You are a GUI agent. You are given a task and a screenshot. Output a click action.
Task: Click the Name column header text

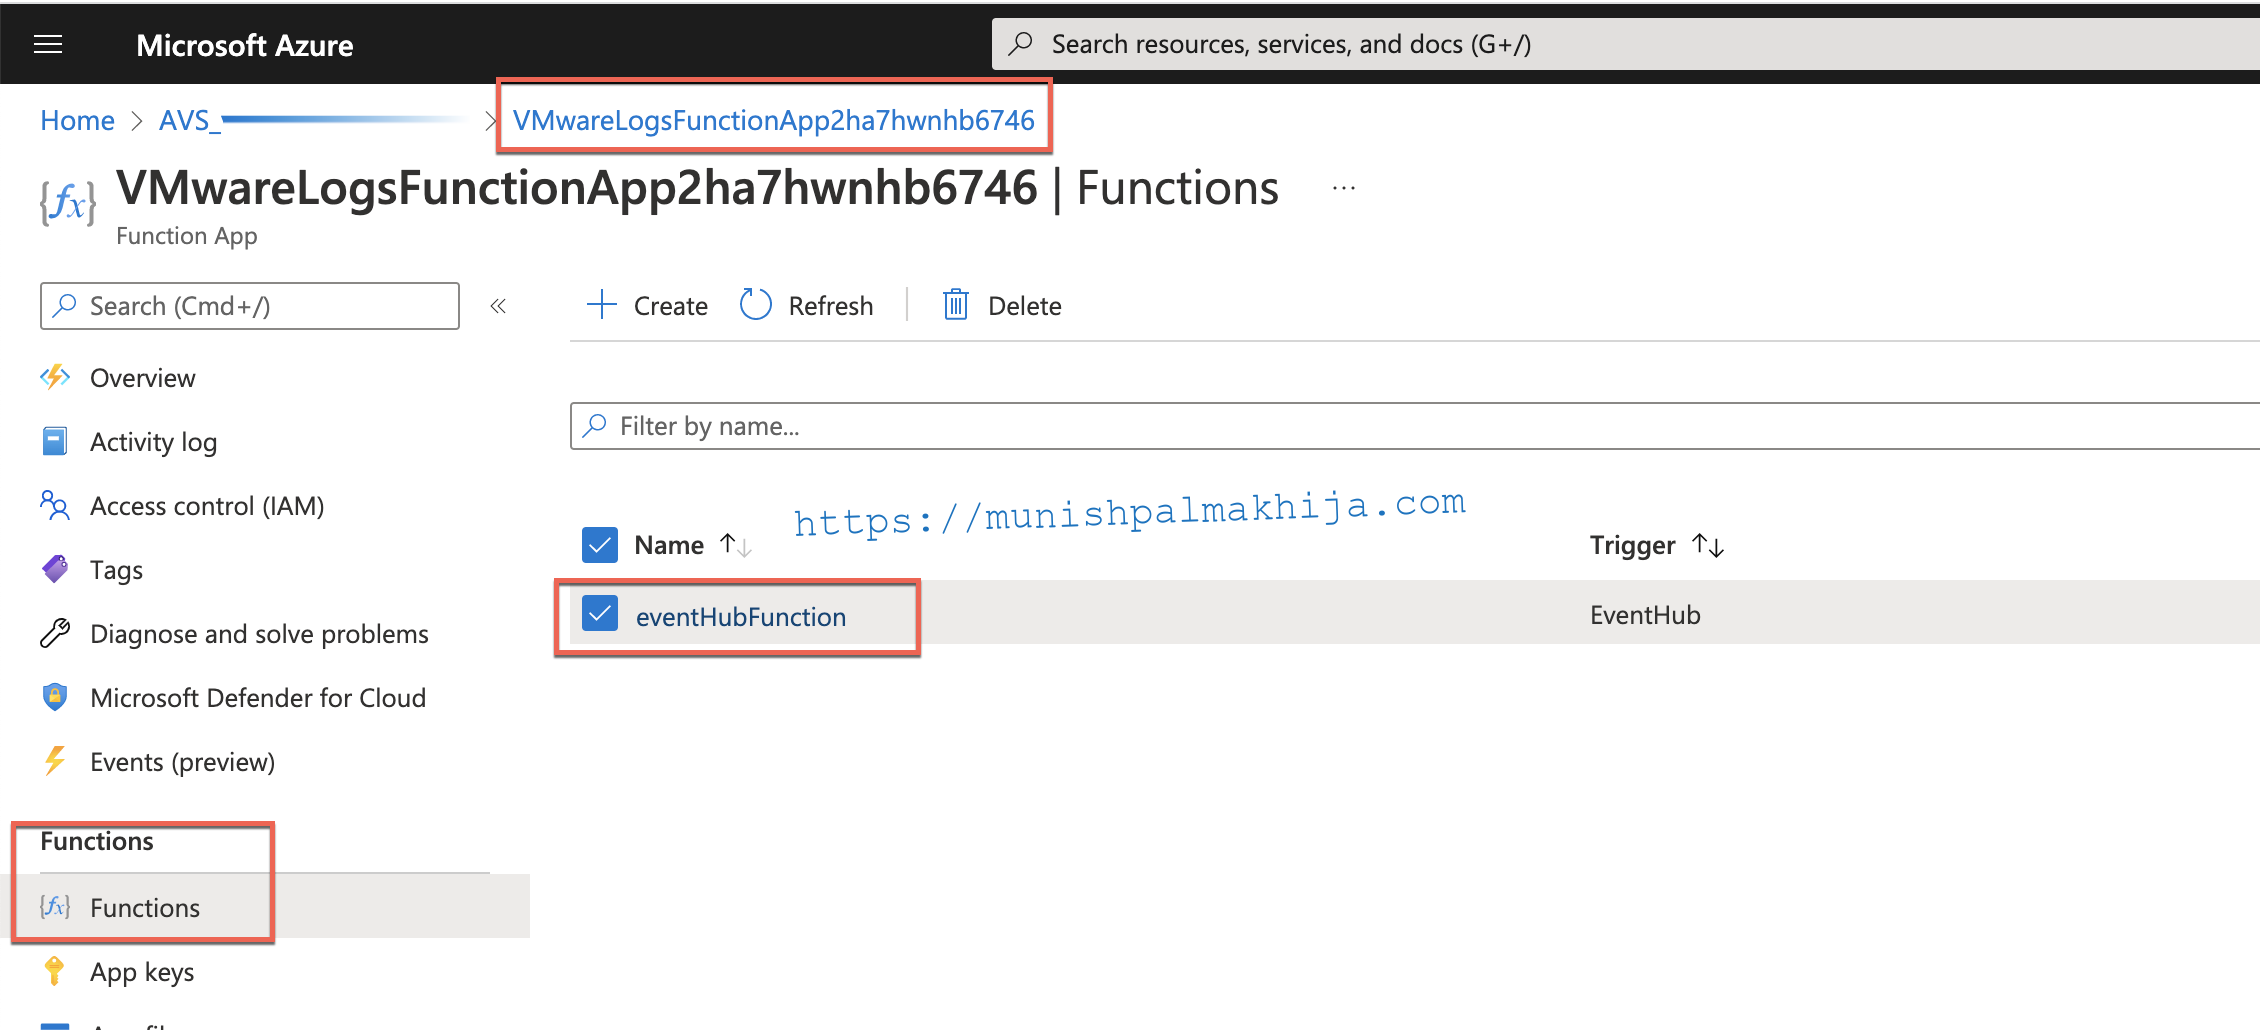[669, 545]
